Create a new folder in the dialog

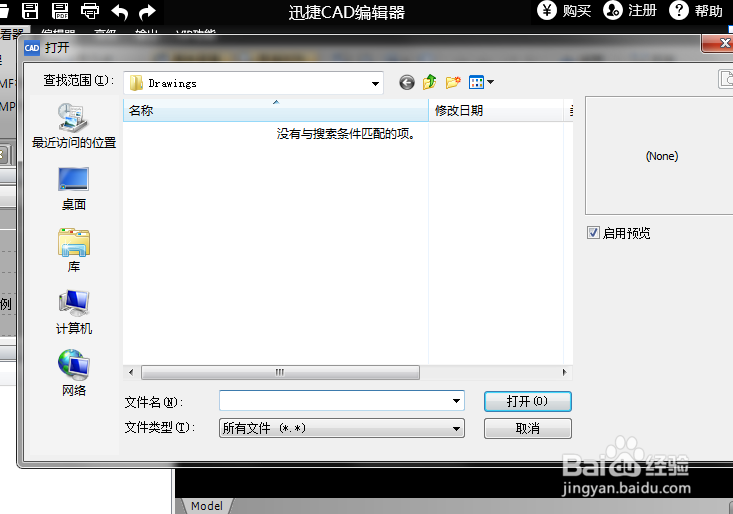click(453, 83)
